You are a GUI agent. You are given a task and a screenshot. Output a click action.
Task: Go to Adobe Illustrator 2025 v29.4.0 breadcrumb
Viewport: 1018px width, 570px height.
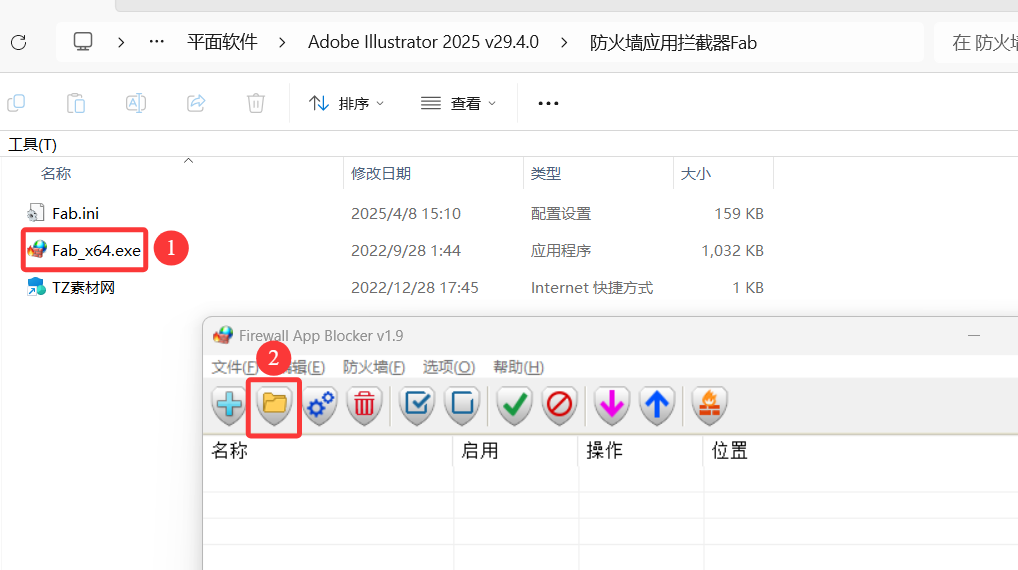[423, 43]
